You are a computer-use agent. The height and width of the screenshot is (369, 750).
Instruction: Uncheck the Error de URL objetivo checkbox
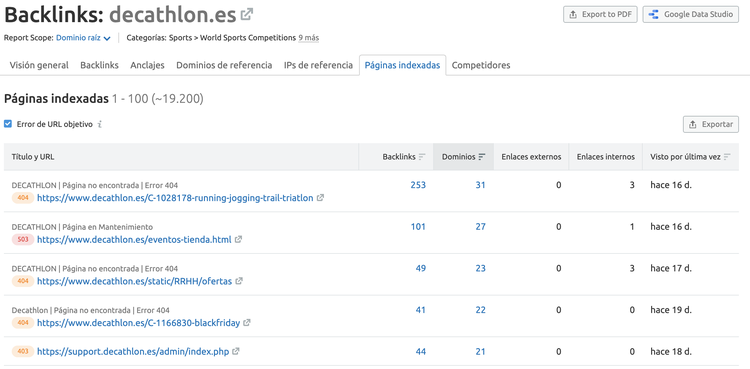tap(8, 124)
